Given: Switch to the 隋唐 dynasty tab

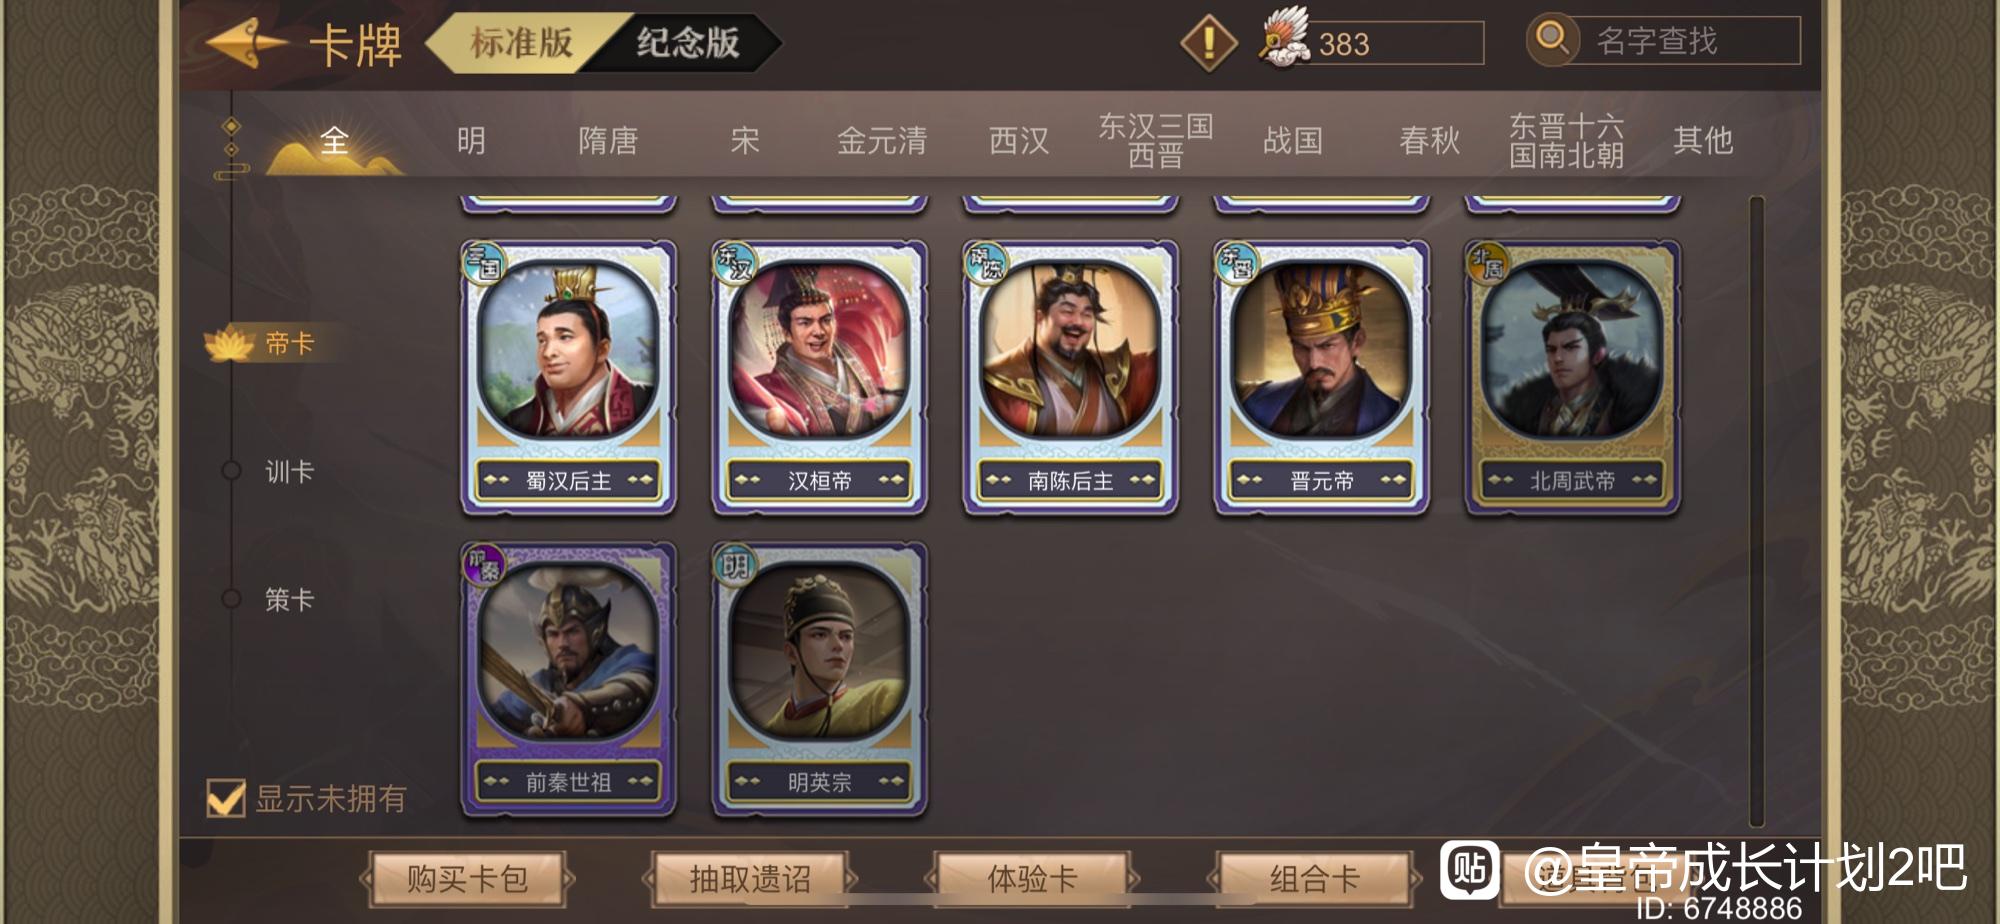Looking at the screenshot, I should tap(608, 140).
